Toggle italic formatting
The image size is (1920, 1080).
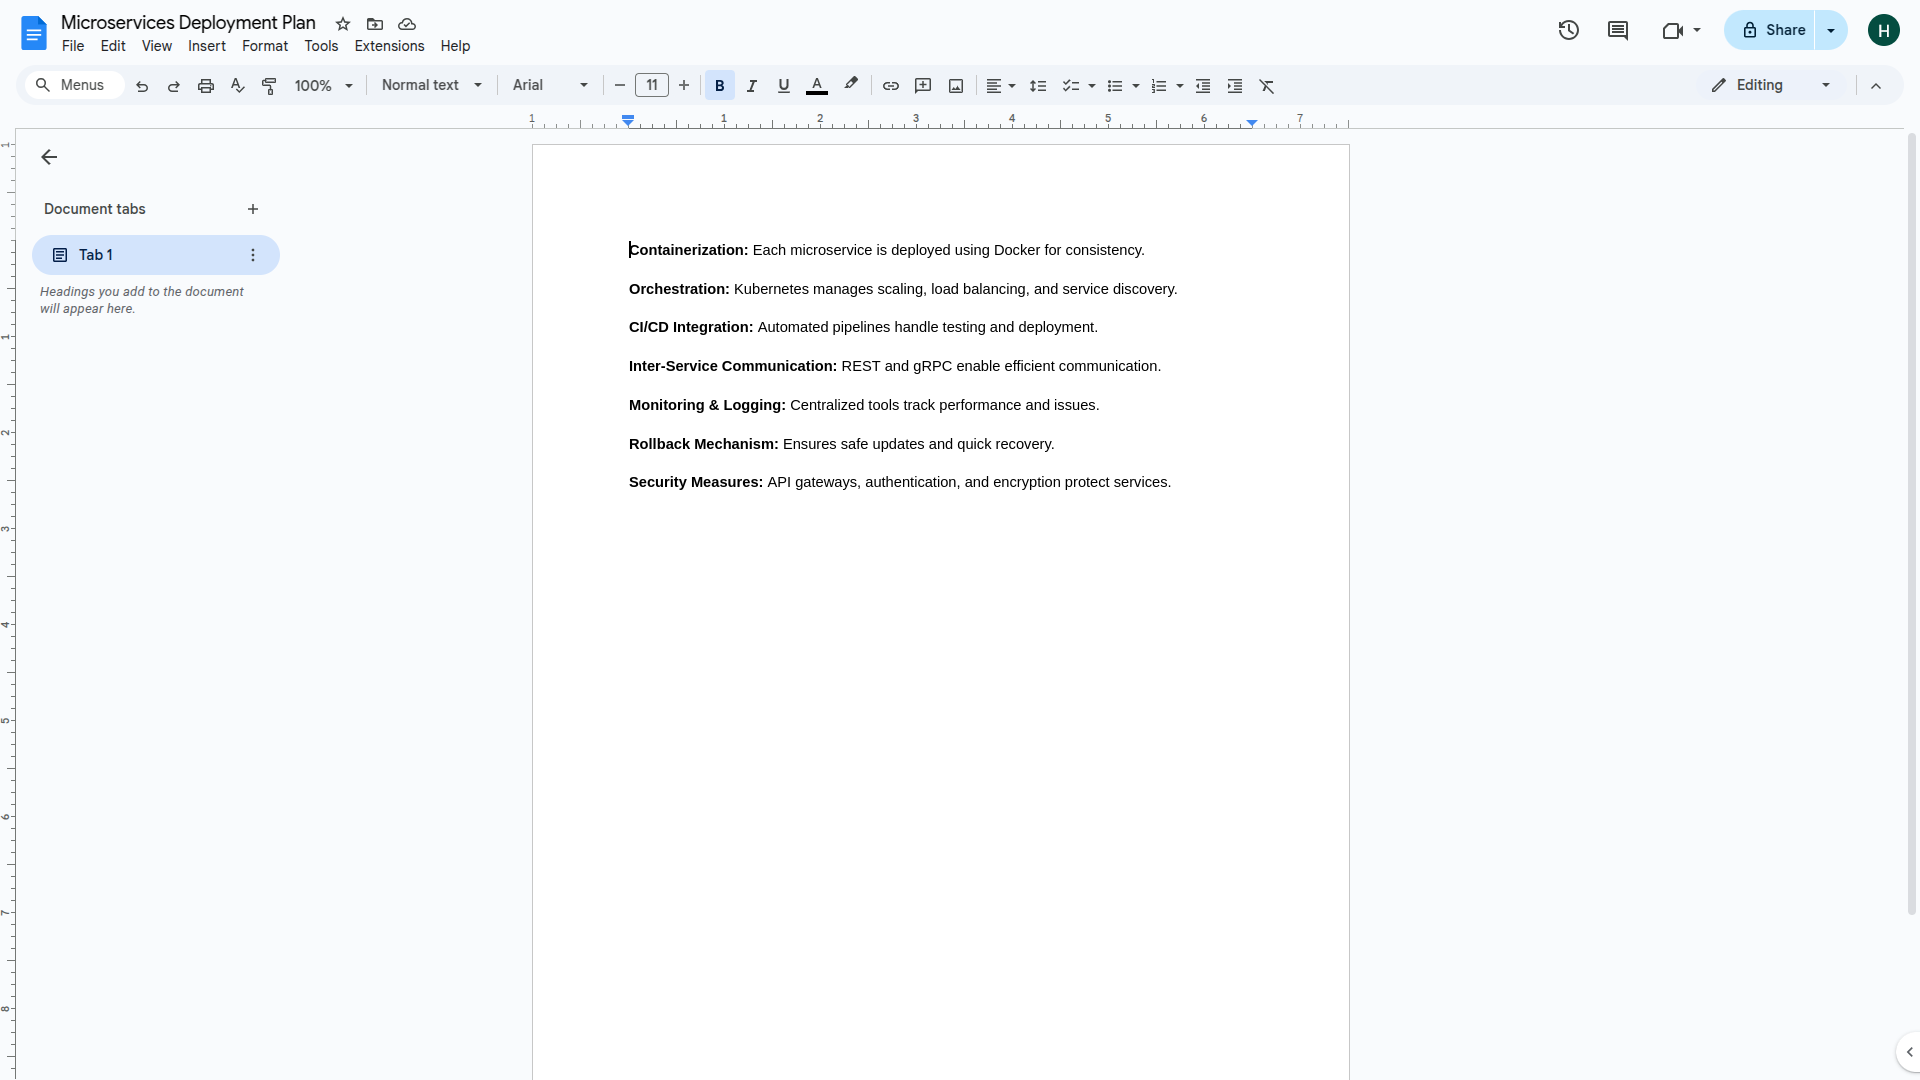click(751, 86)
